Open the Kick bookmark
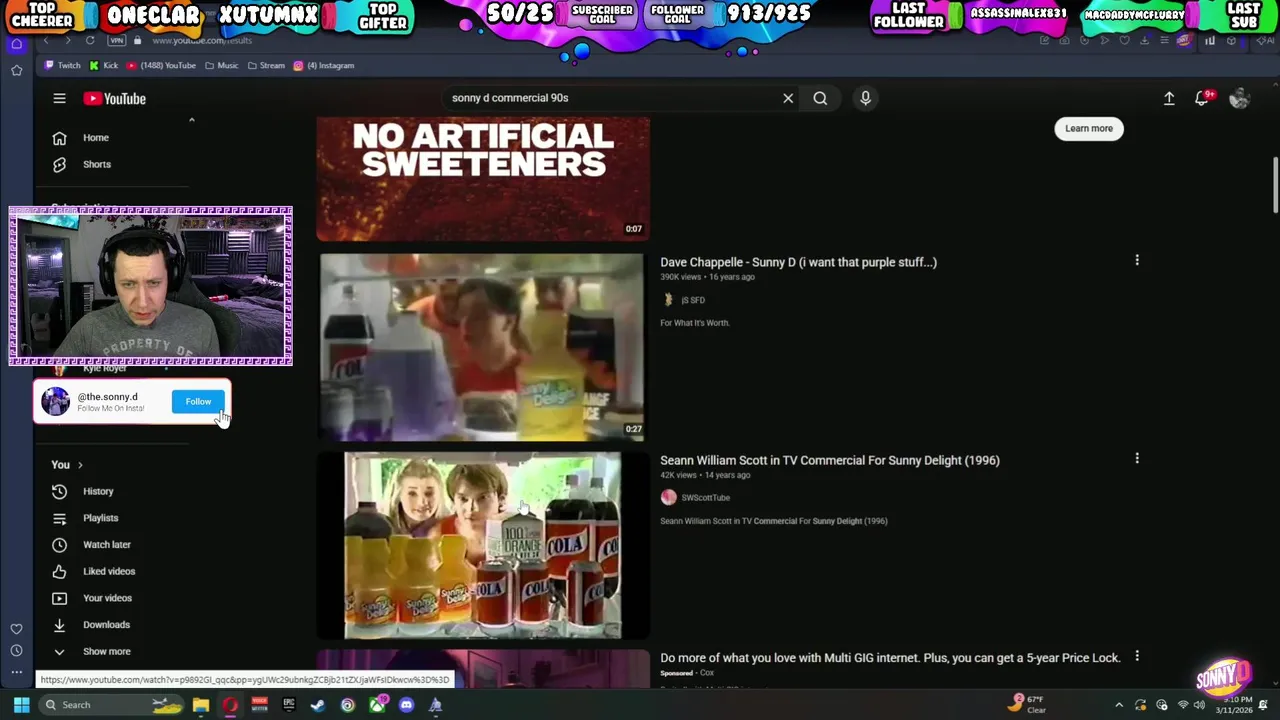Image resolution: width=1280 pixels, height=720 pixels. pyautogui.click(x=104, y=66)
